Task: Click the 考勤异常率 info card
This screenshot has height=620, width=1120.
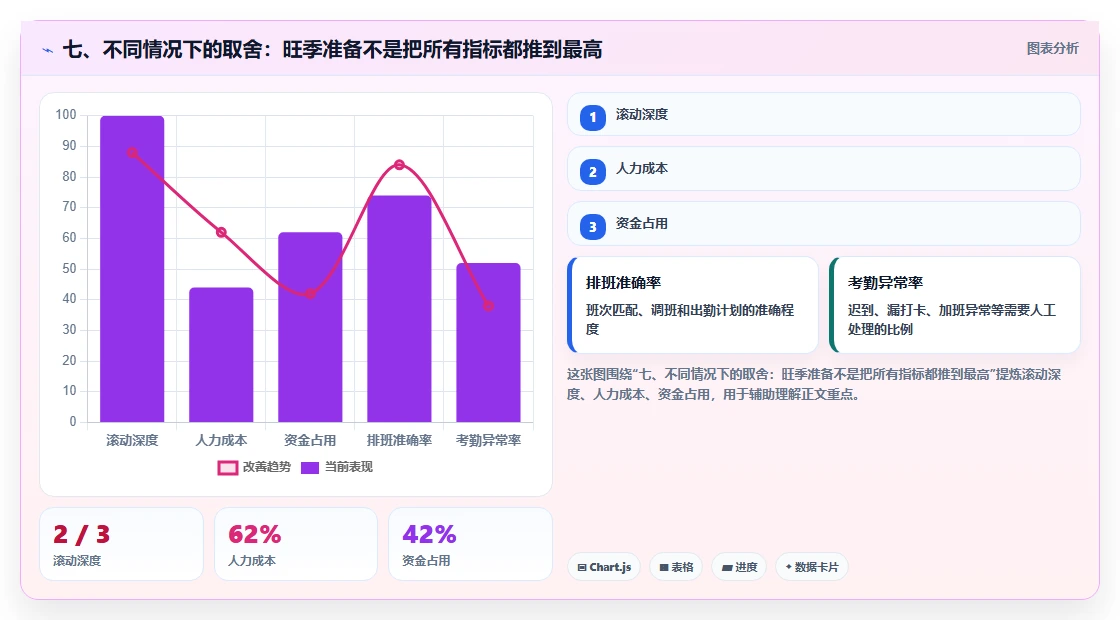Action: pos(955,305)
